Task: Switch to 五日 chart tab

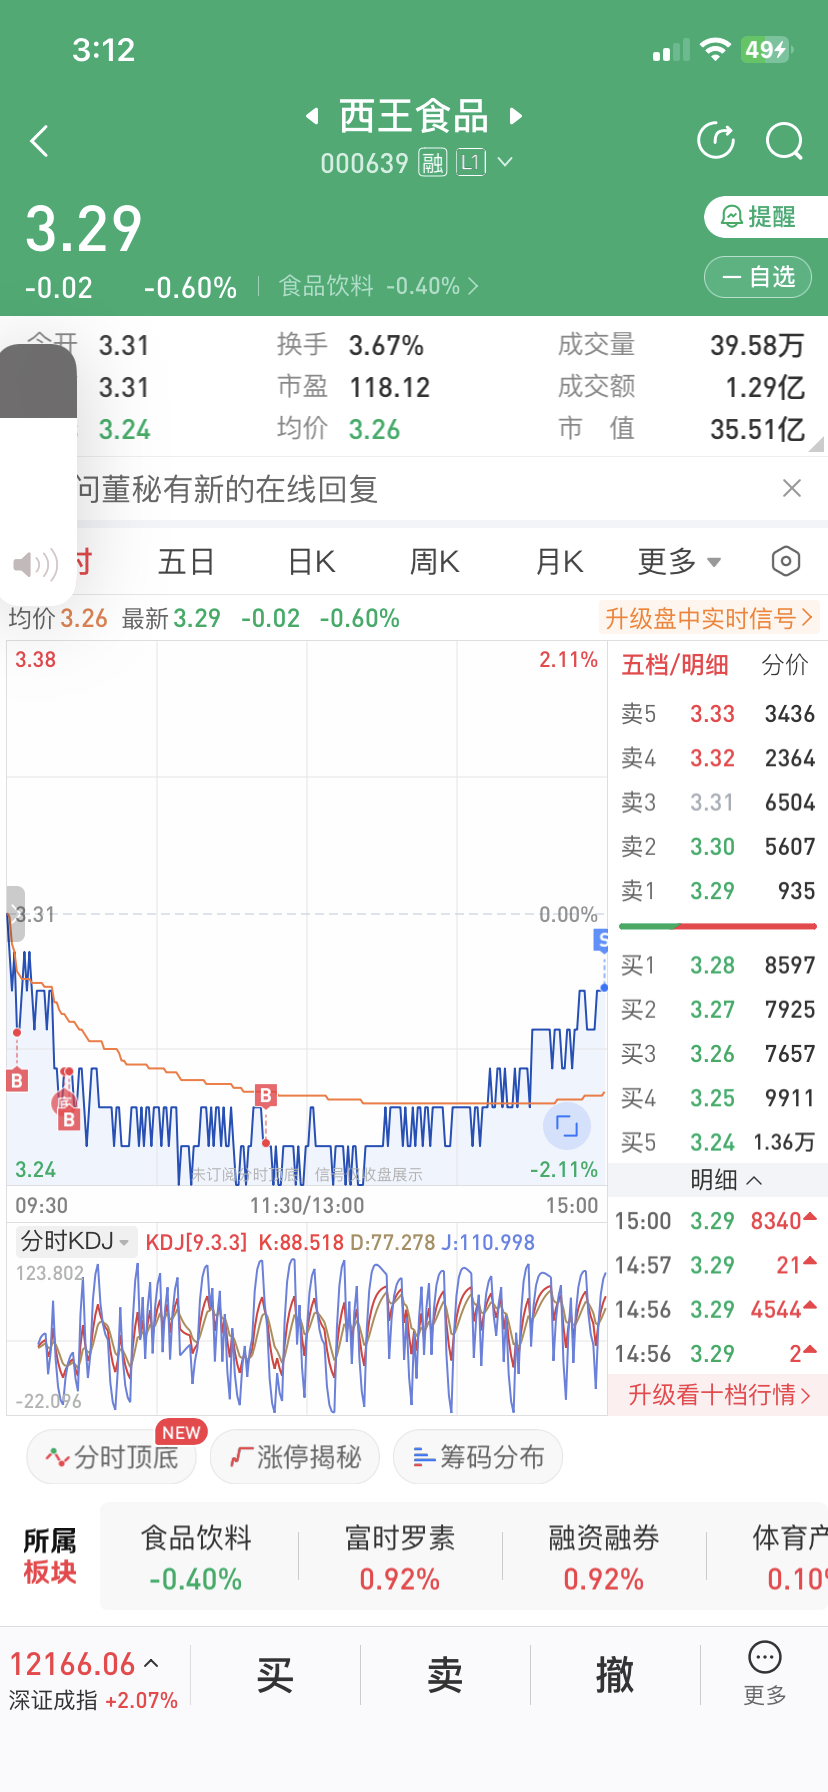Action: [x=186, y=562]
